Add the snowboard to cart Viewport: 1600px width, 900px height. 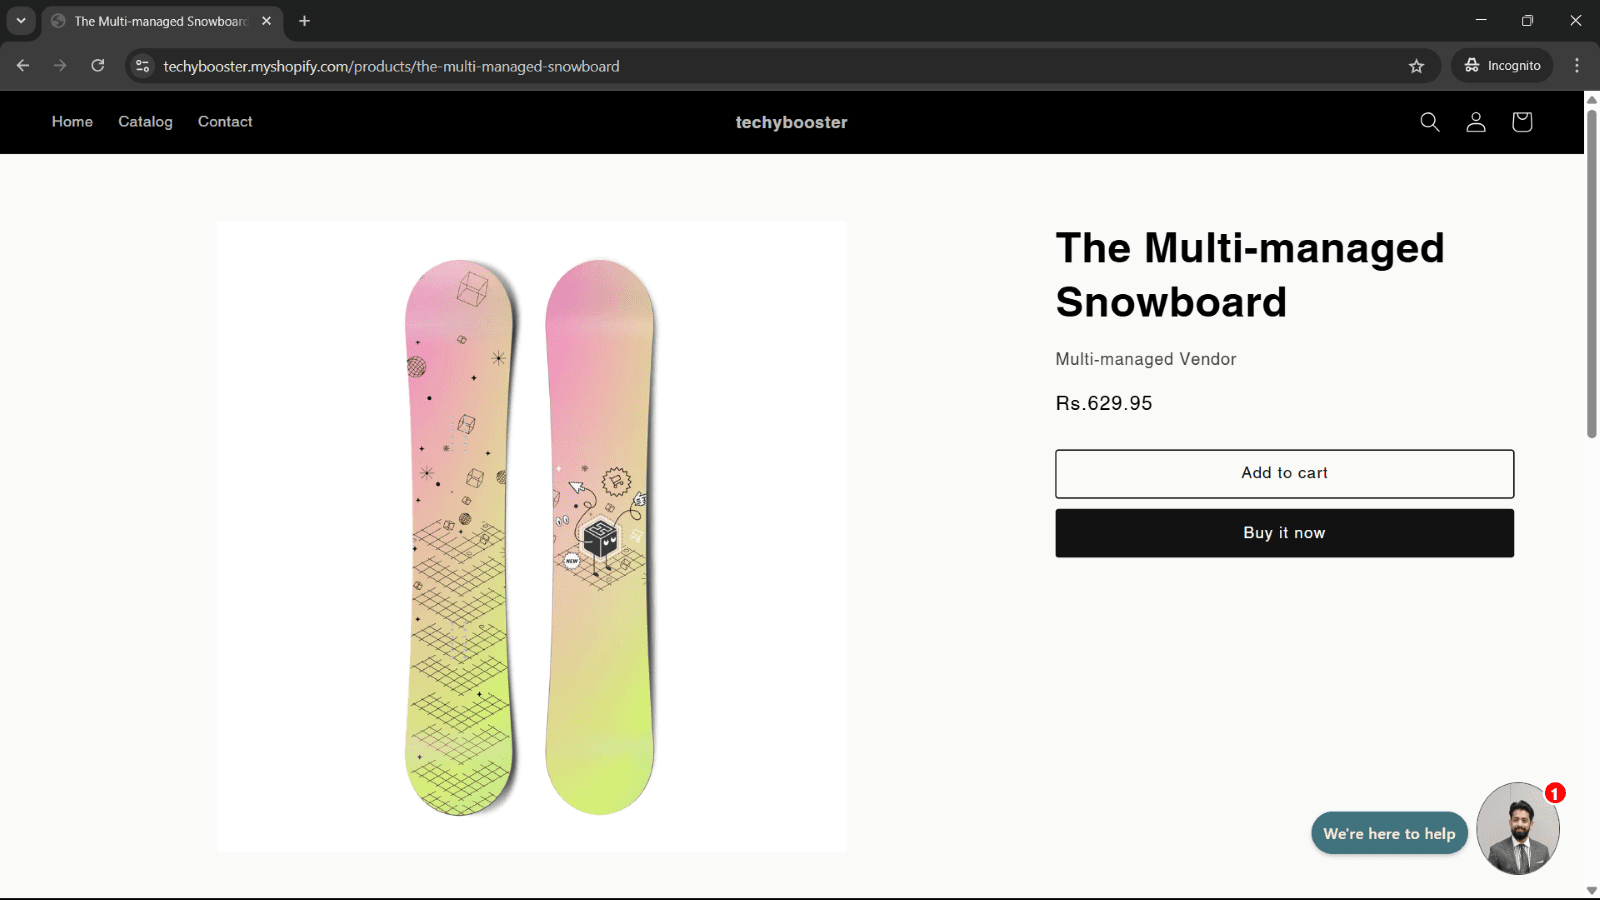(1284, 473)
